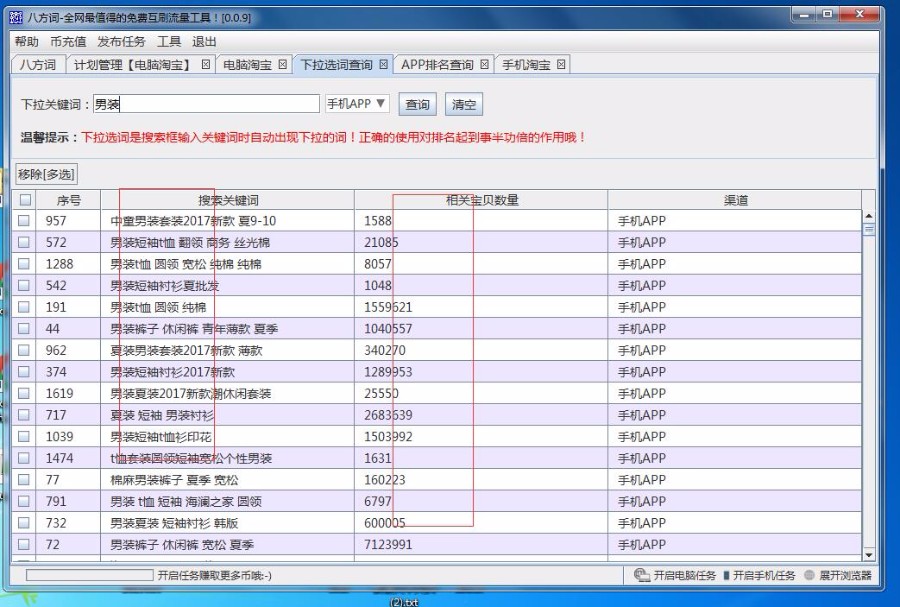
Task: Check the row with 序号 77
Action: coord(24,480)
